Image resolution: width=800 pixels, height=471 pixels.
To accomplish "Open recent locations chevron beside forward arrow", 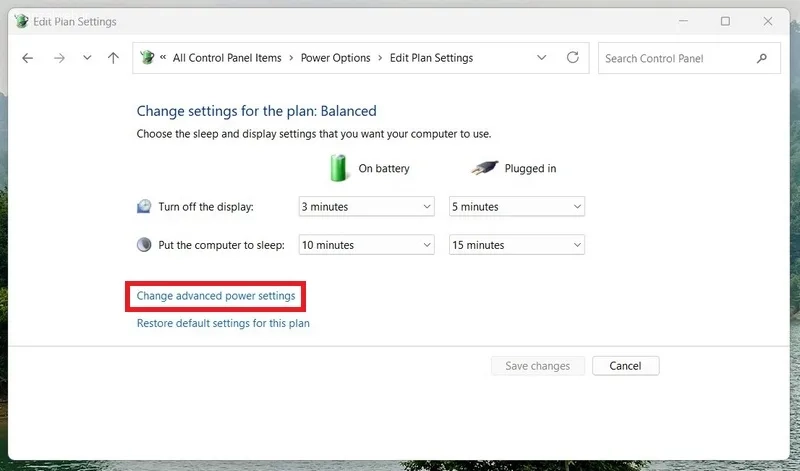I will 87,58.
